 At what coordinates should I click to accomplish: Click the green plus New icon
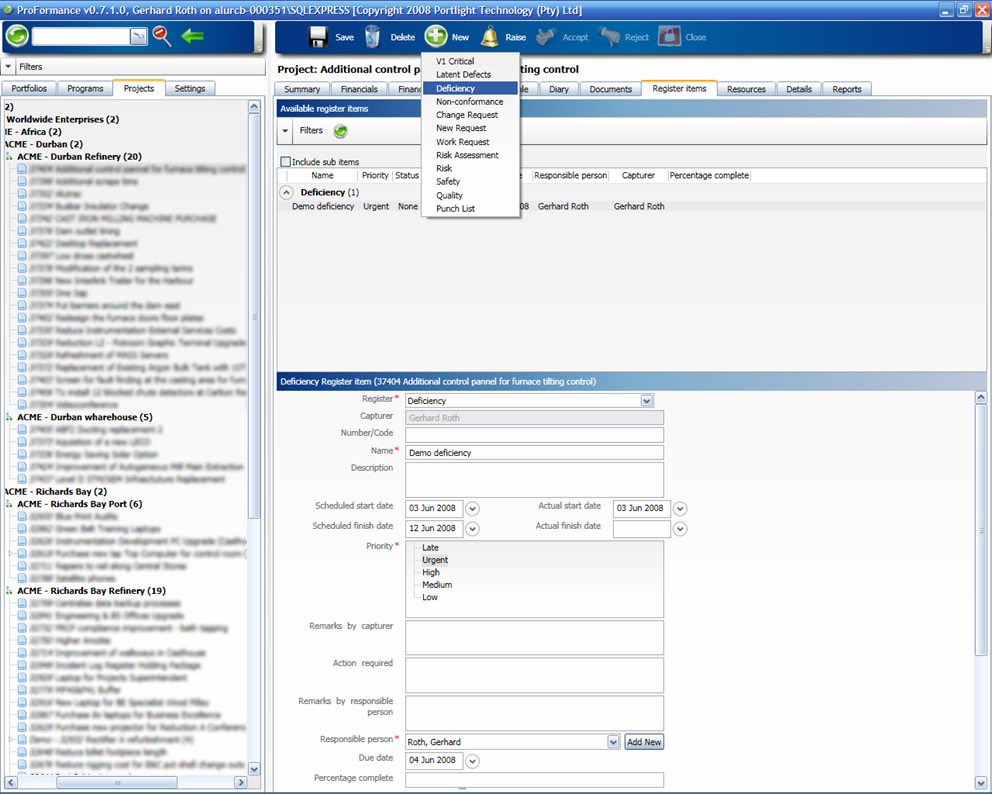[x=436, y=36]
